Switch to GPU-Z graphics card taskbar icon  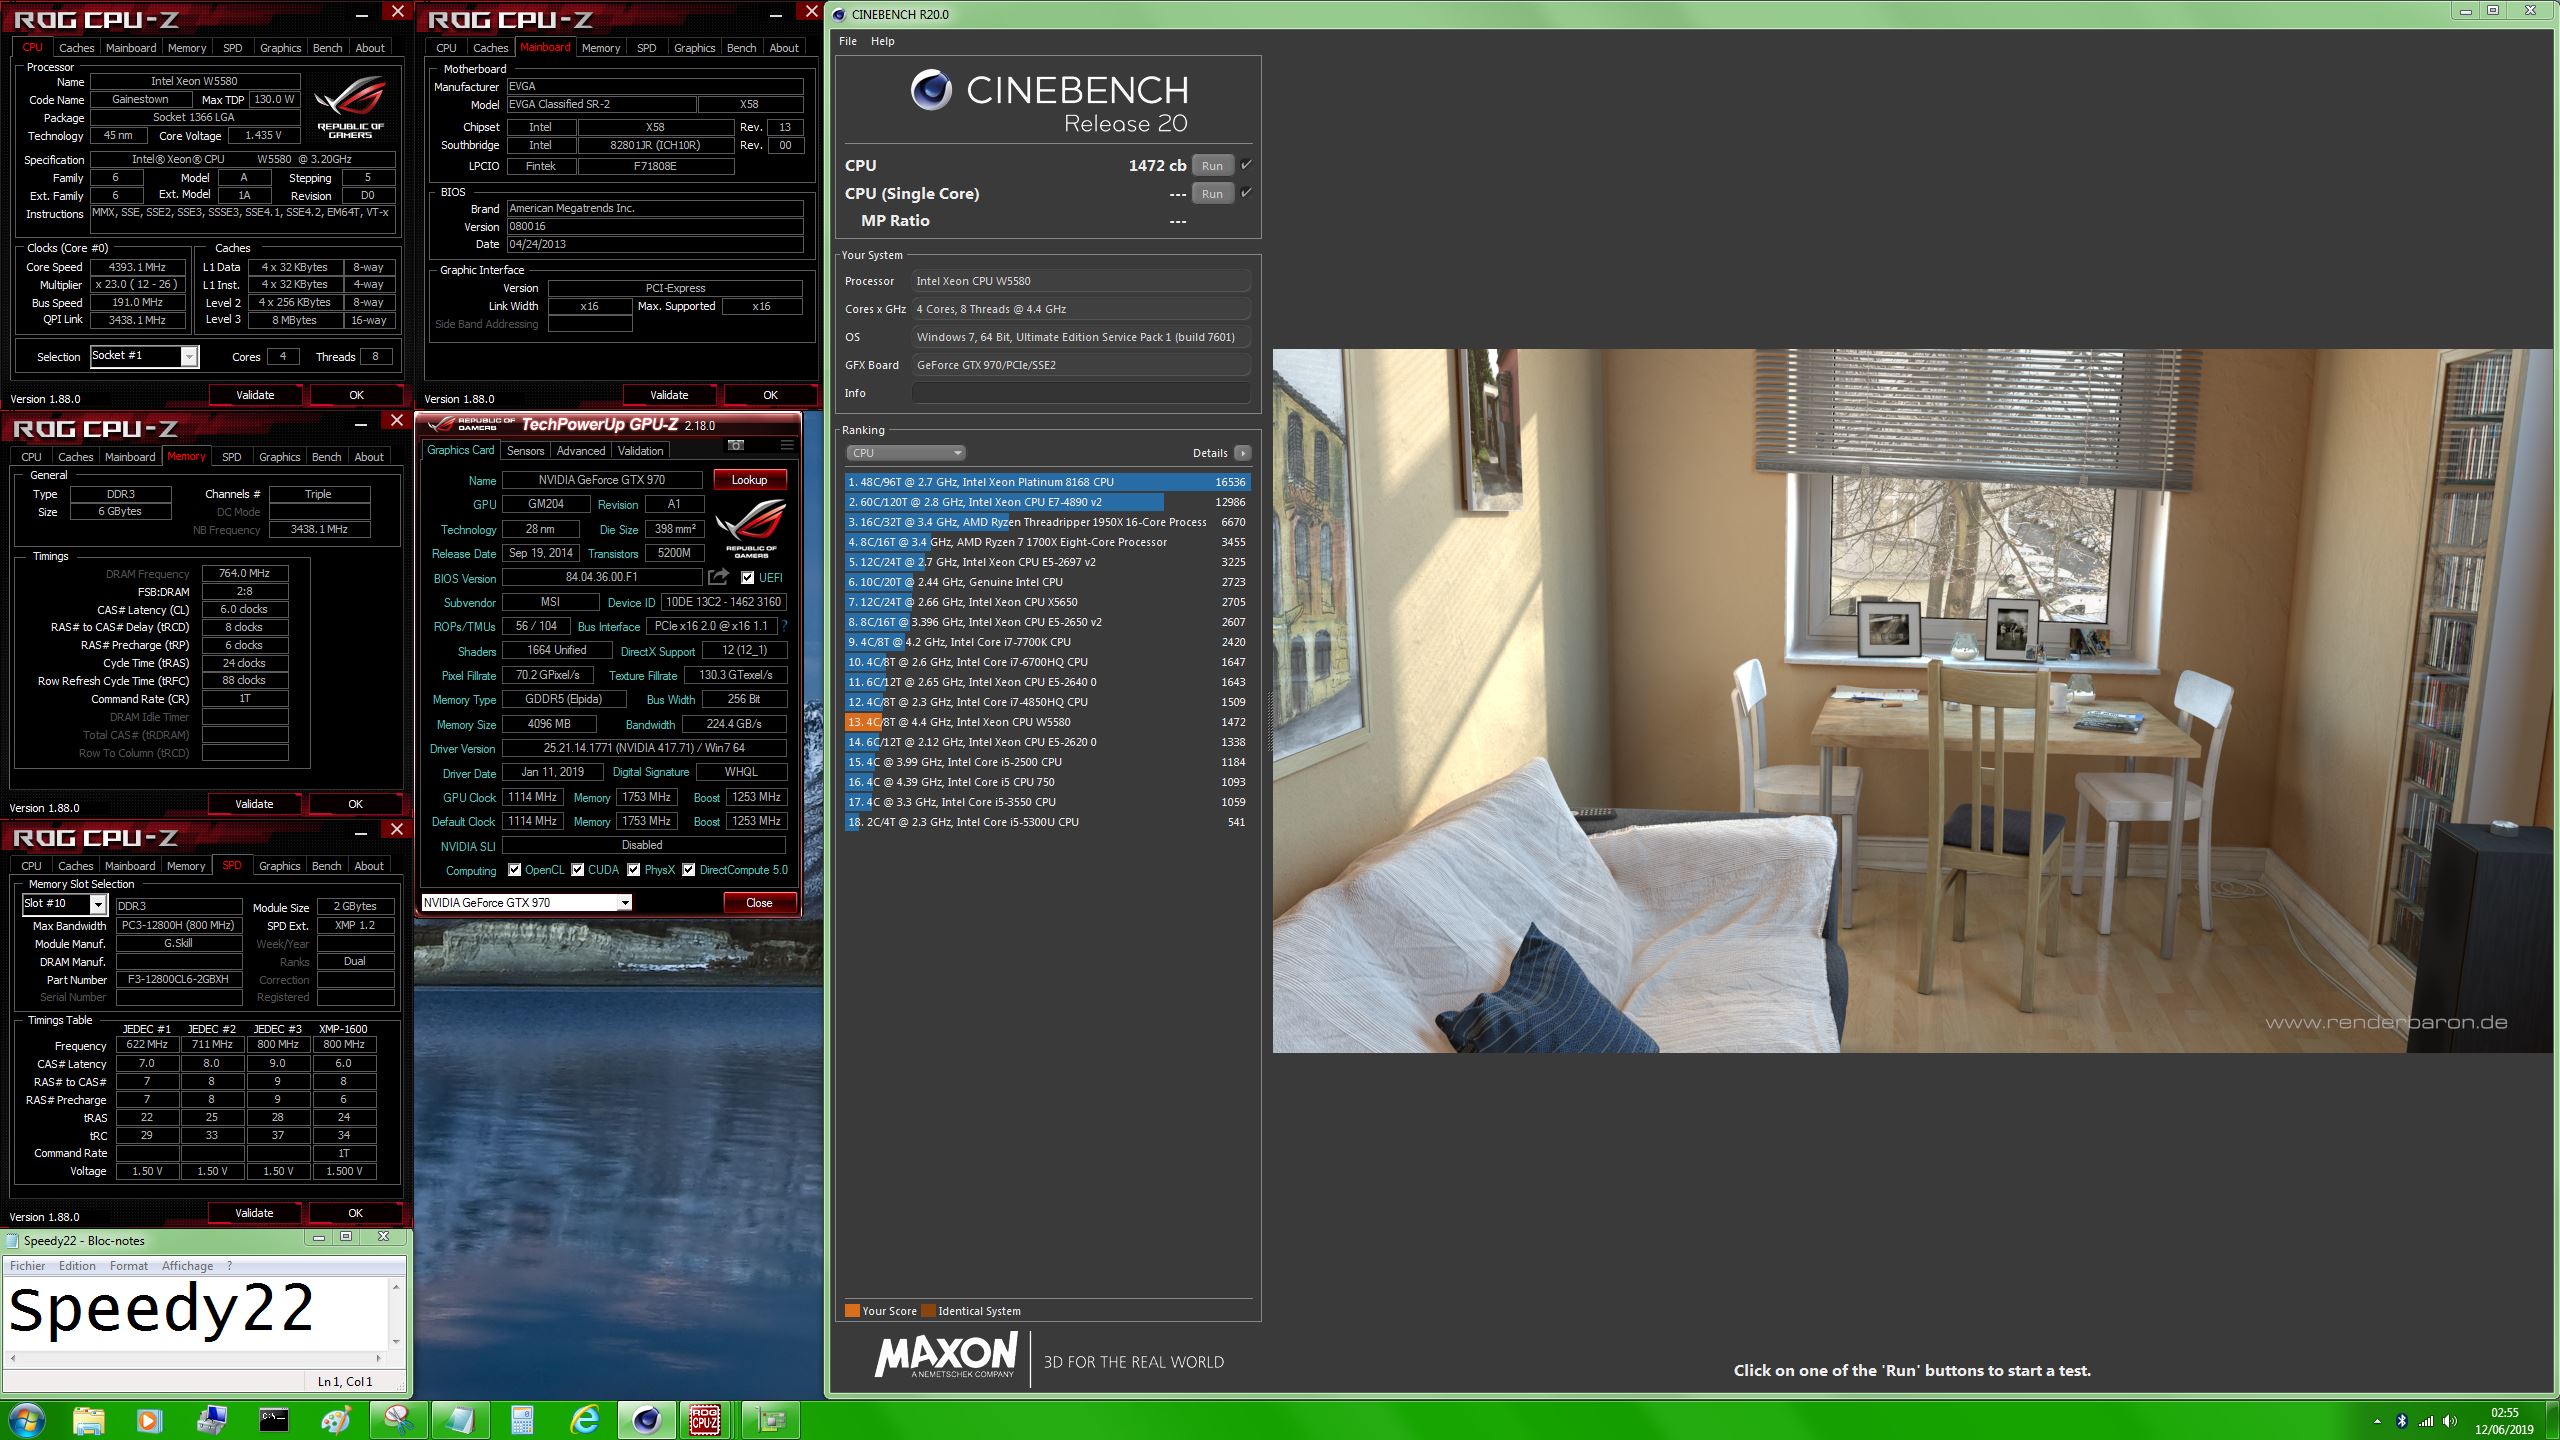coord(770,1419)
